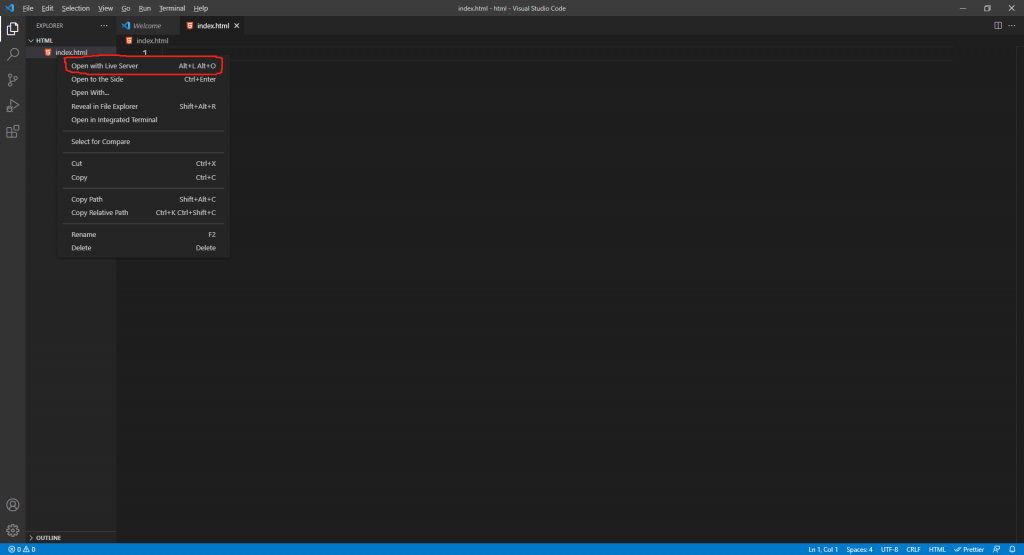This screenshot has height=555, width=1024.
Task: Open the Source Control view icon
Action: coord(12,80)
